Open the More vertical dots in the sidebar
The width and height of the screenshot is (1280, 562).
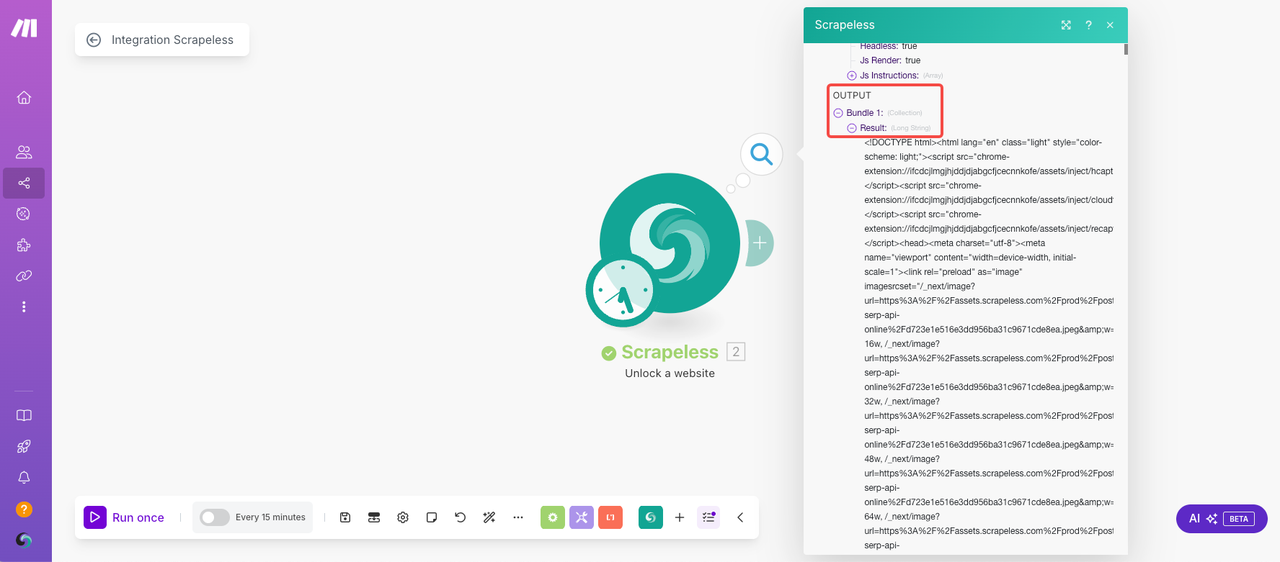pyautogui.click(x=24, y=307)
